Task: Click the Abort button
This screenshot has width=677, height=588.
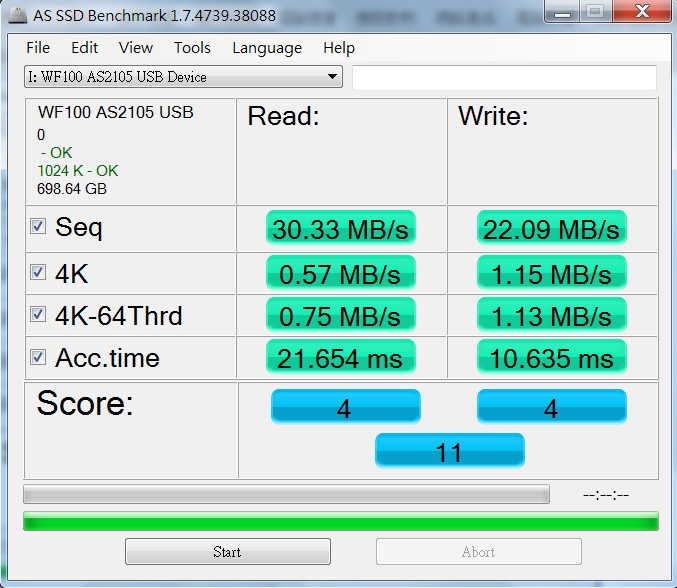Action: [x=478, y=551]
